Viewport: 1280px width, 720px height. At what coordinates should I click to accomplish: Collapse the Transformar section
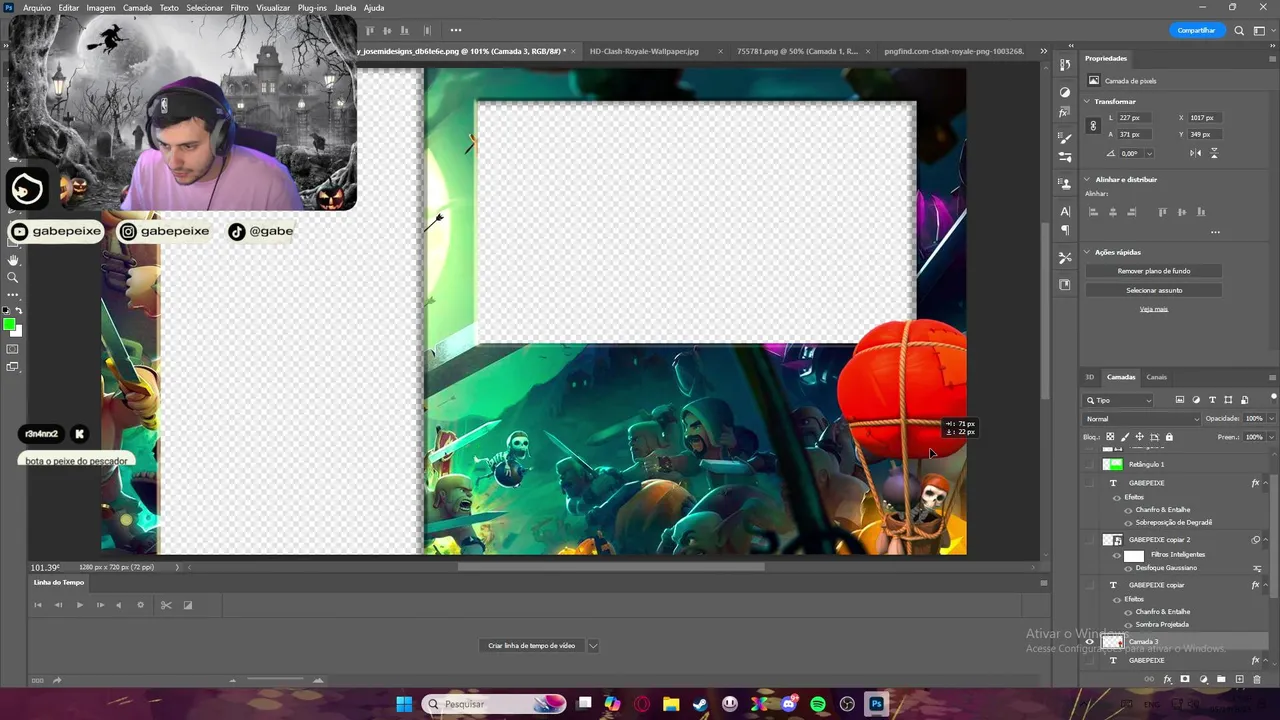[x=1088, y=101]
